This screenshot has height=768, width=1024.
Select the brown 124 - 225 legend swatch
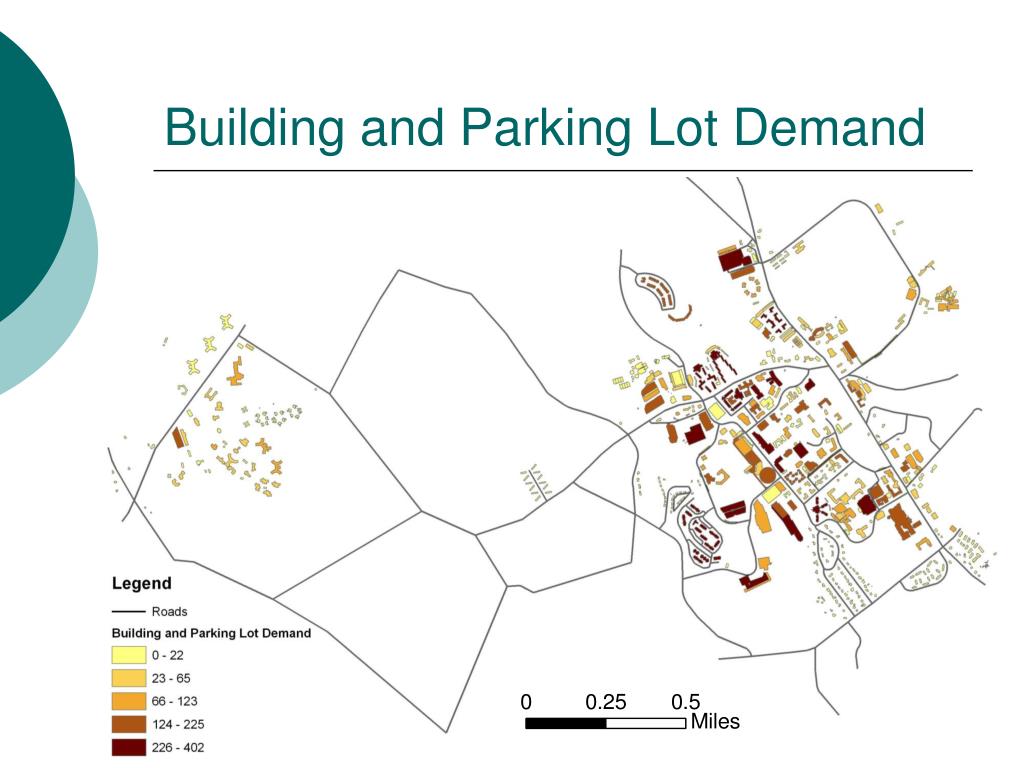(x=129, y=724)
